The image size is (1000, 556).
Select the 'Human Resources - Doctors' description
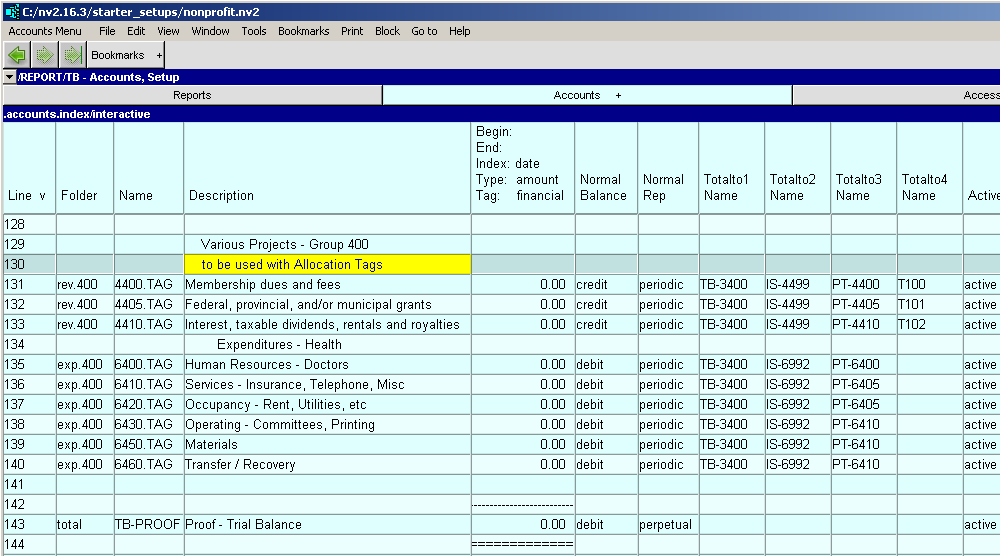point(327,364)
